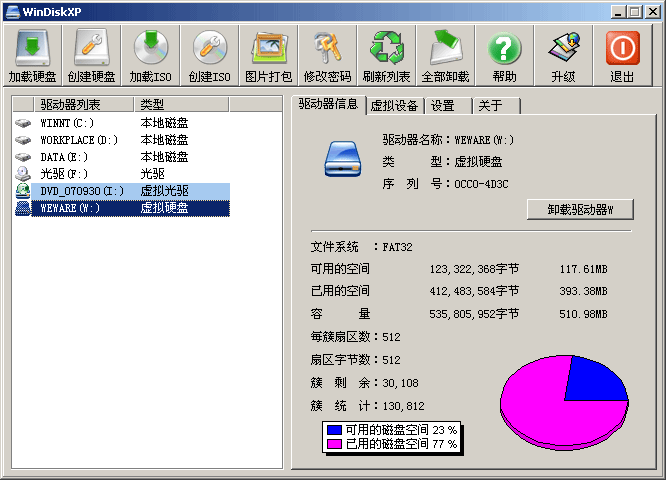Screen dimensions: 666x480
Task: Click the 刷新列表 (refresh list) icon
Action: click(x=386, y=57)
